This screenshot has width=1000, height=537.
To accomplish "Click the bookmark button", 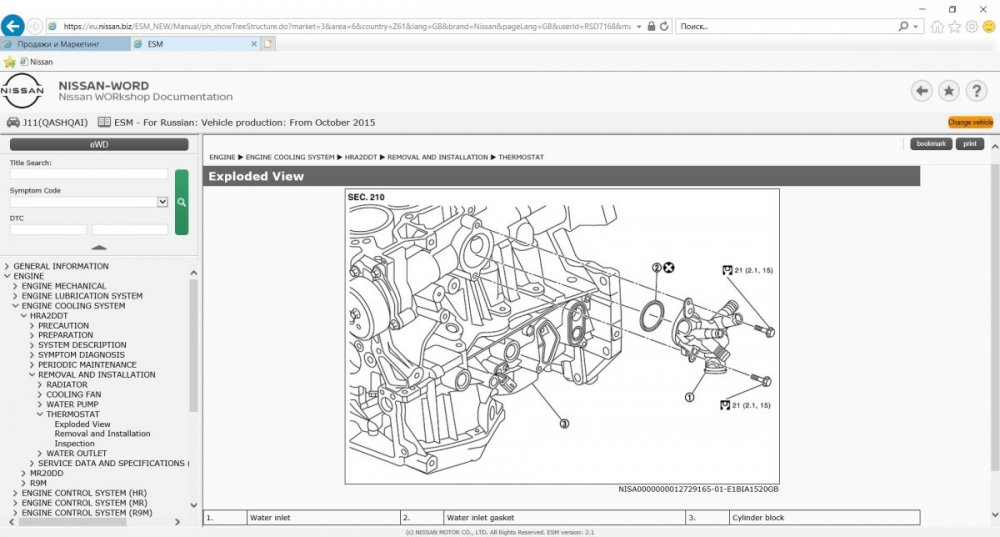I will click(x=930, y=144).
